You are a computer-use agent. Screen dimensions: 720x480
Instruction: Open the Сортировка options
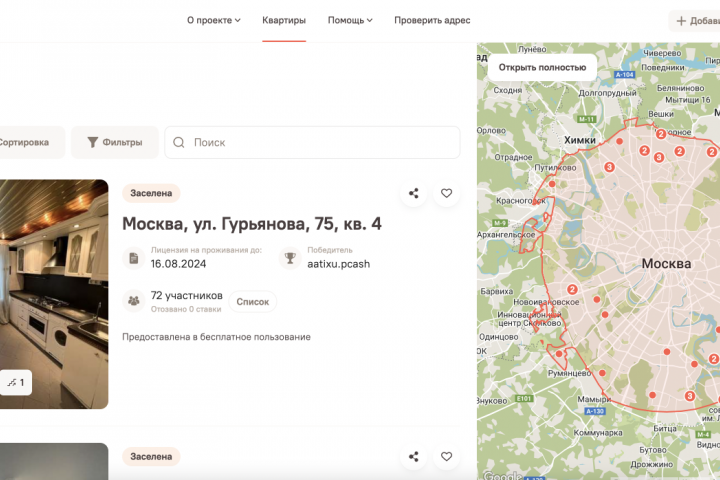pyautogui.click(x=30, y=142)
